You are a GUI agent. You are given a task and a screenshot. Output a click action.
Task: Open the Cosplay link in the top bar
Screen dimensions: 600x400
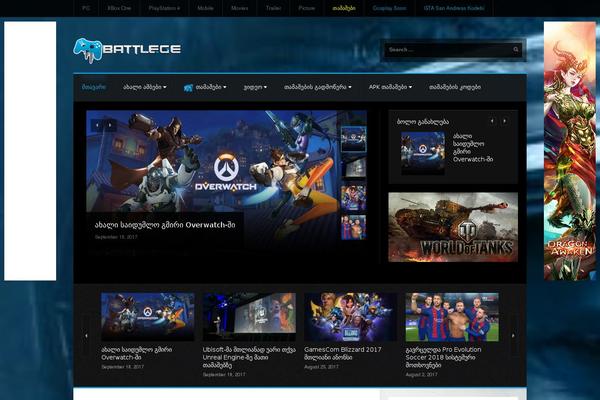tap(390, 8)
